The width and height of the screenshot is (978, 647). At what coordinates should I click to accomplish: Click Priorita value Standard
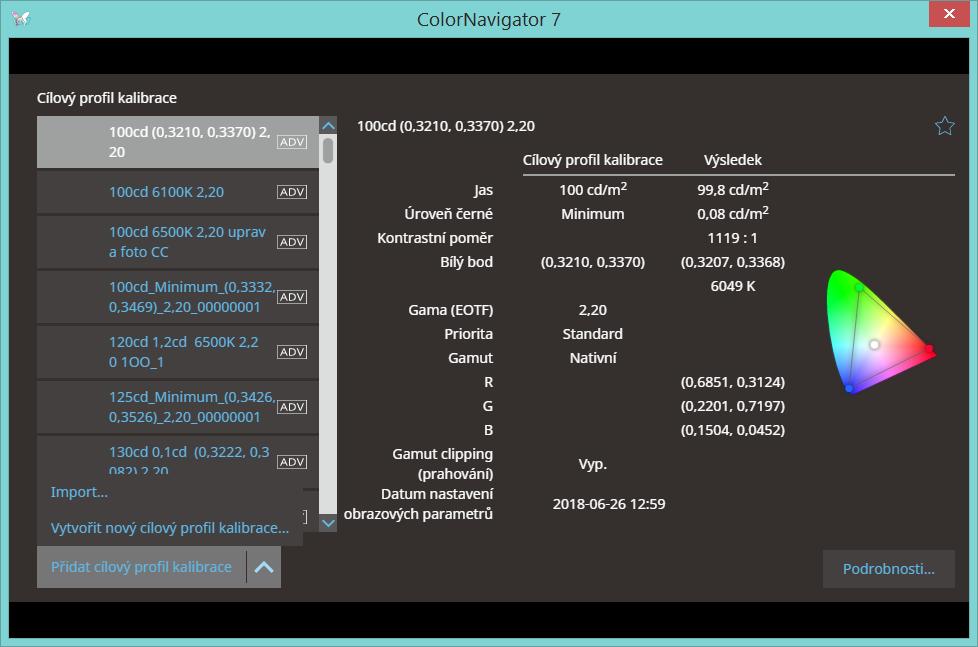[x=593, y=334]
